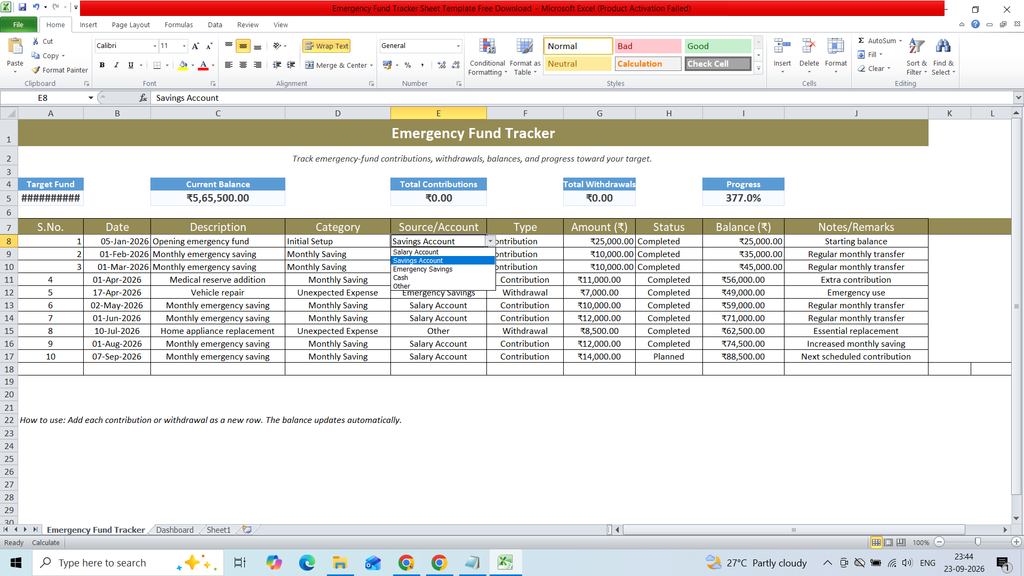Viewport: 1024px width, 576px height.
Task: Click the borders icon
Action: click(157, 65)
